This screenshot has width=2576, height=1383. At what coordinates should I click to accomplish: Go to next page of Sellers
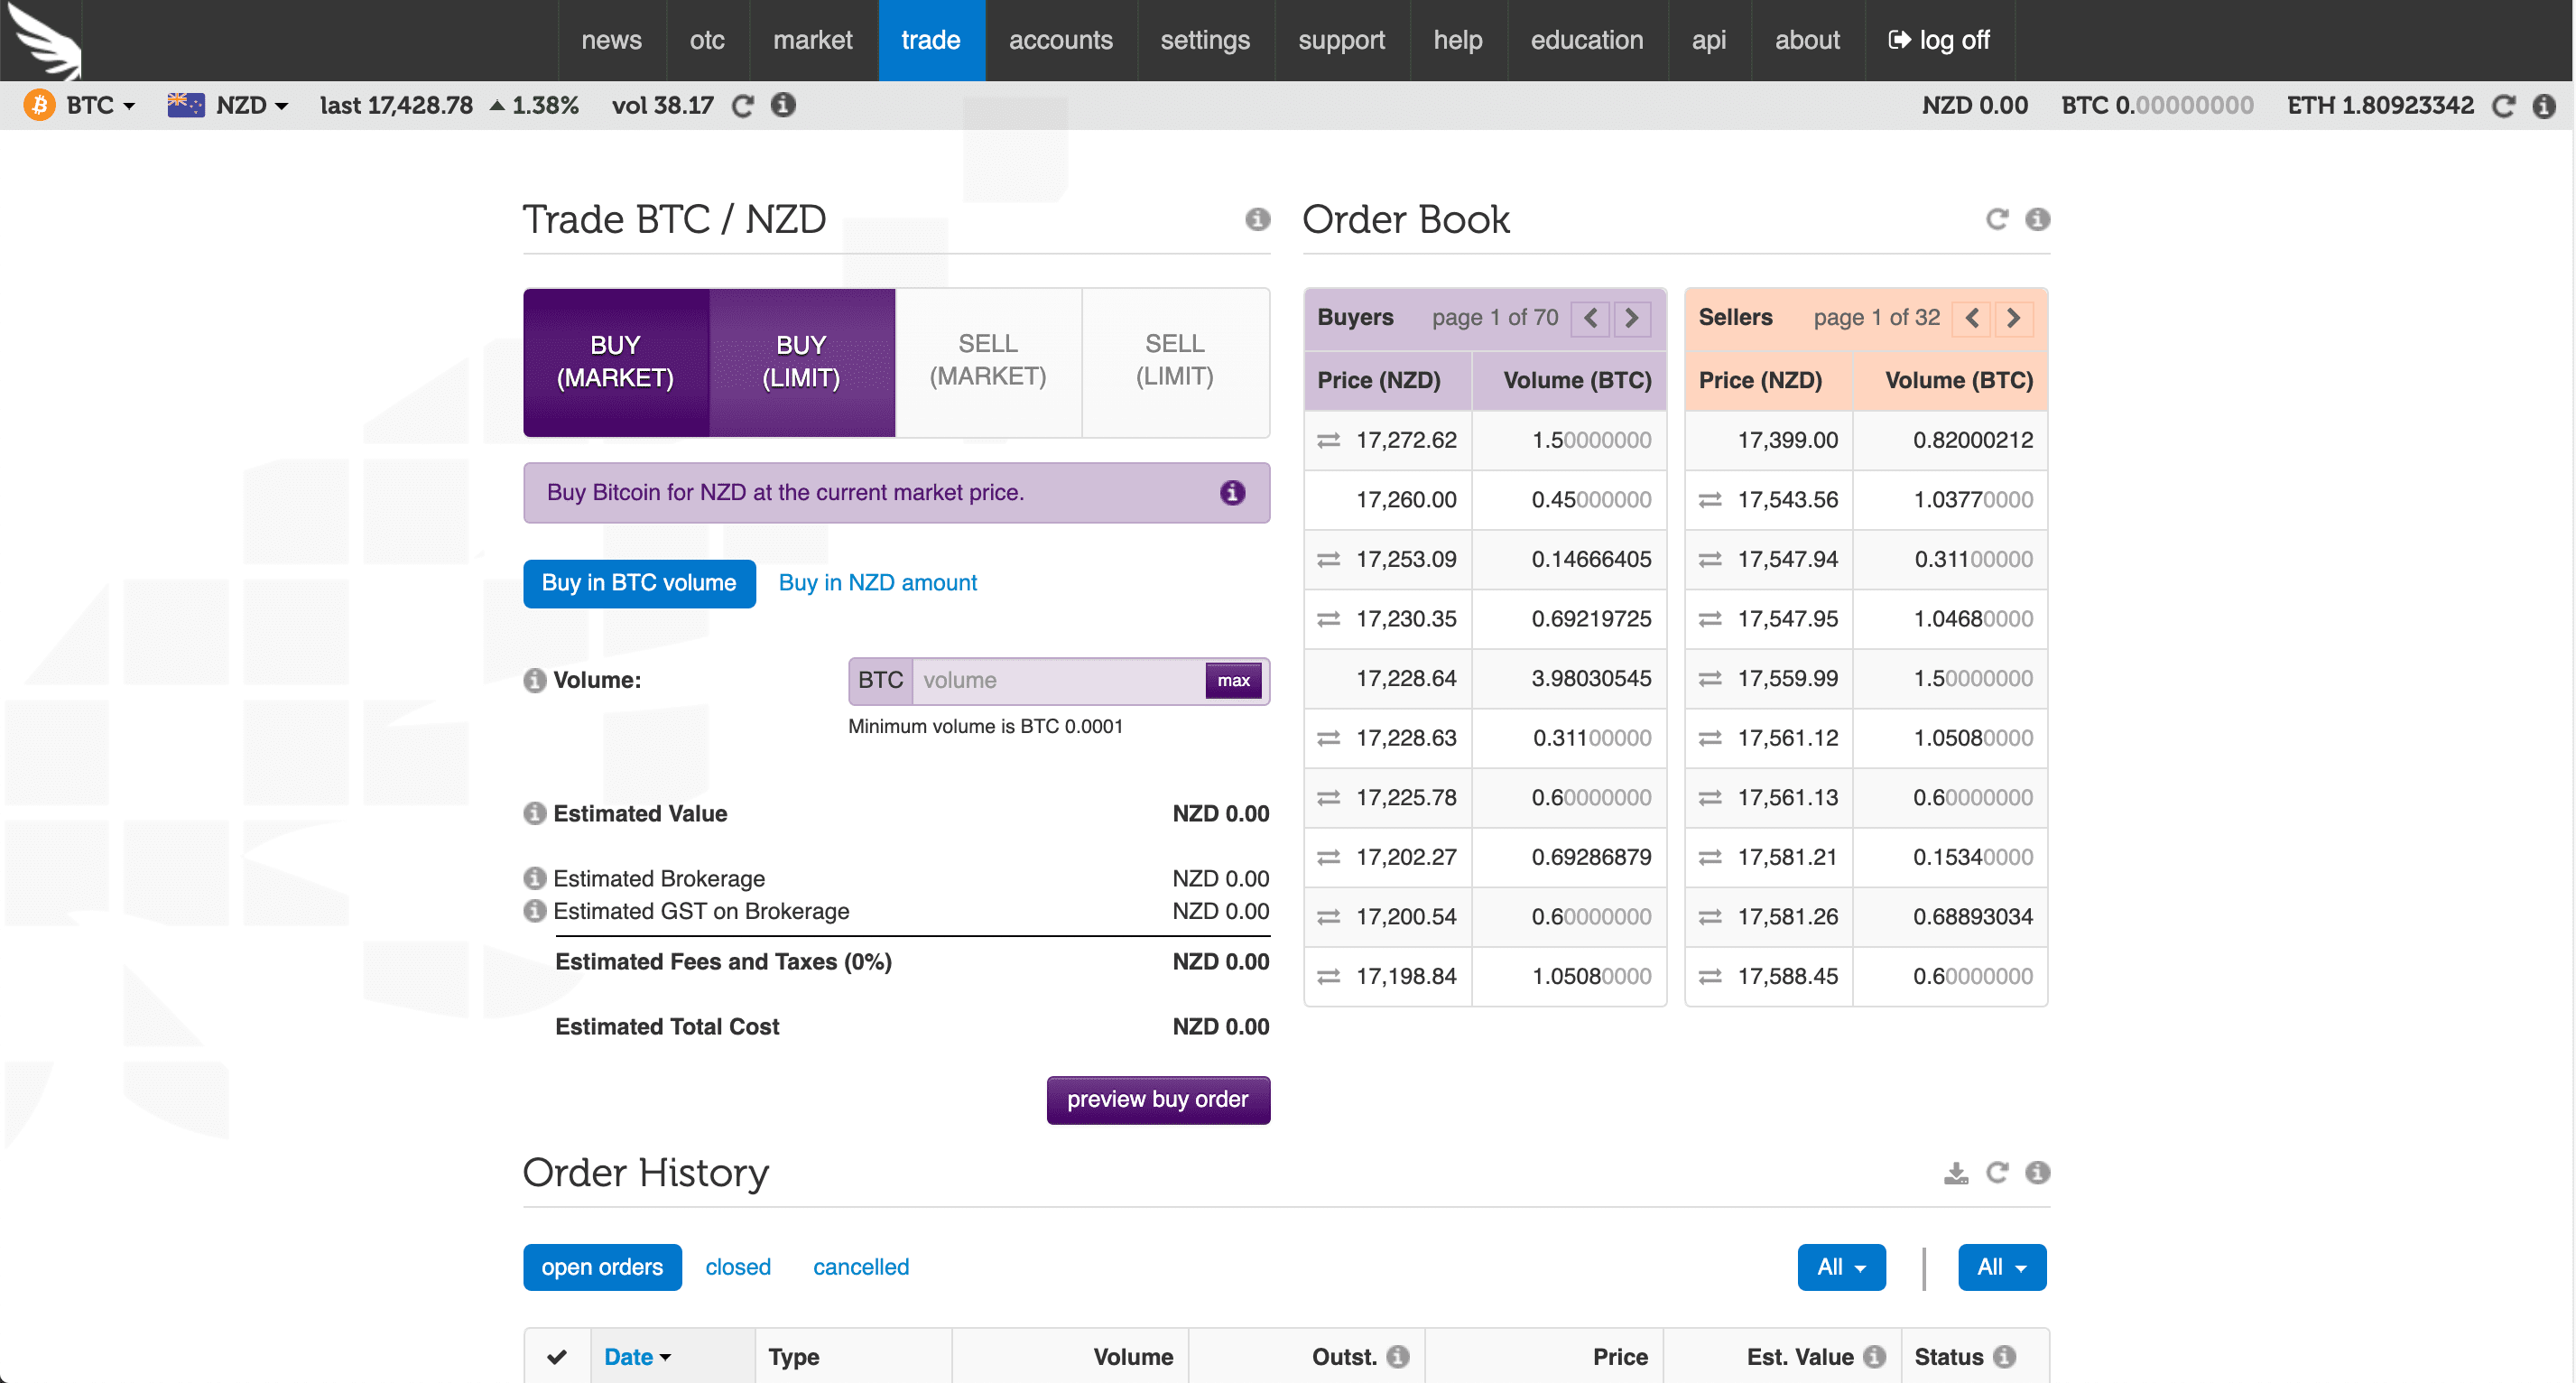tap(2013, 318)
